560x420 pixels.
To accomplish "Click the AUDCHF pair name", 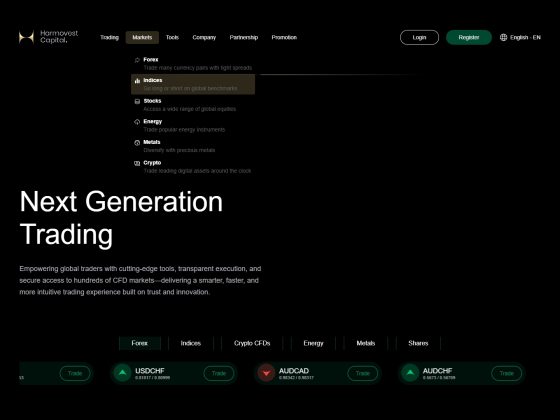I will point(438,371).
